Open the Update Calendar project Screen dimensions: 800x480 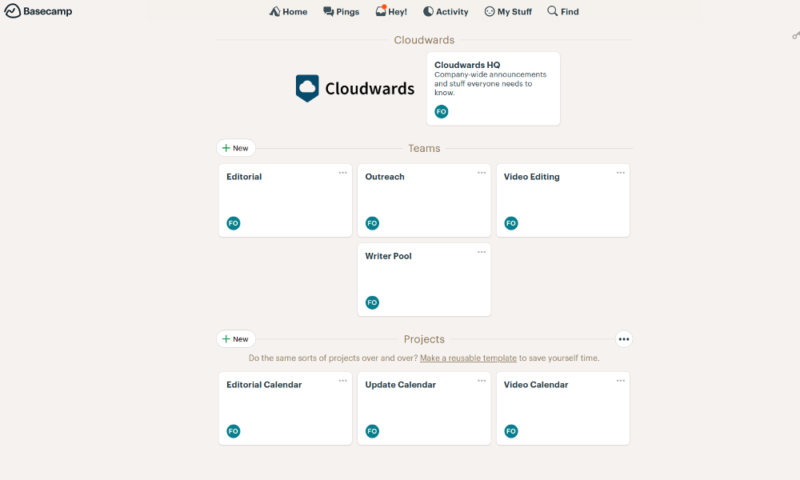424,408
